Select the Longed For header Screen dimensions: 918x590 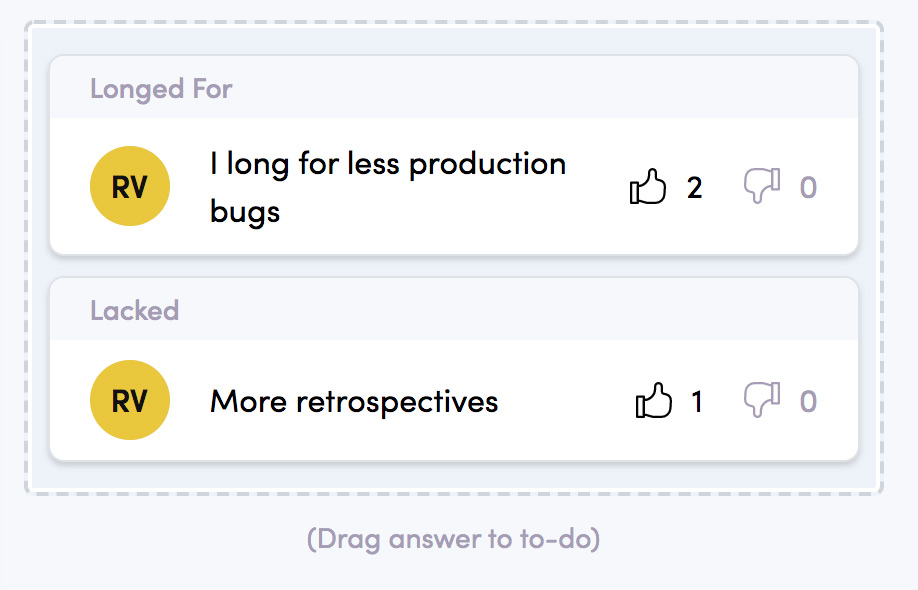(x=161, y=90)
